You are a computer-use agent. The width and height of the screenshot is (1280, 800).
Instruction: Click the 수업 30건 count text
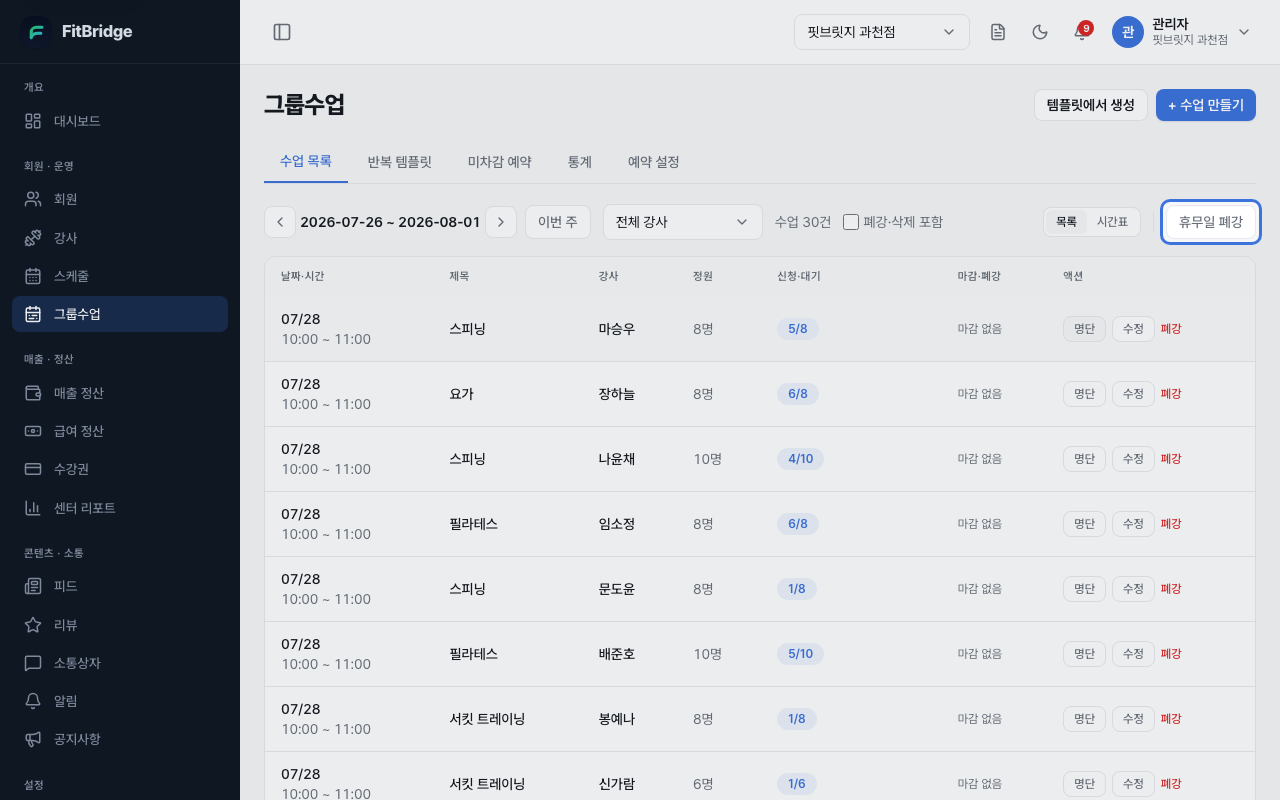click(x=803, y=222)
